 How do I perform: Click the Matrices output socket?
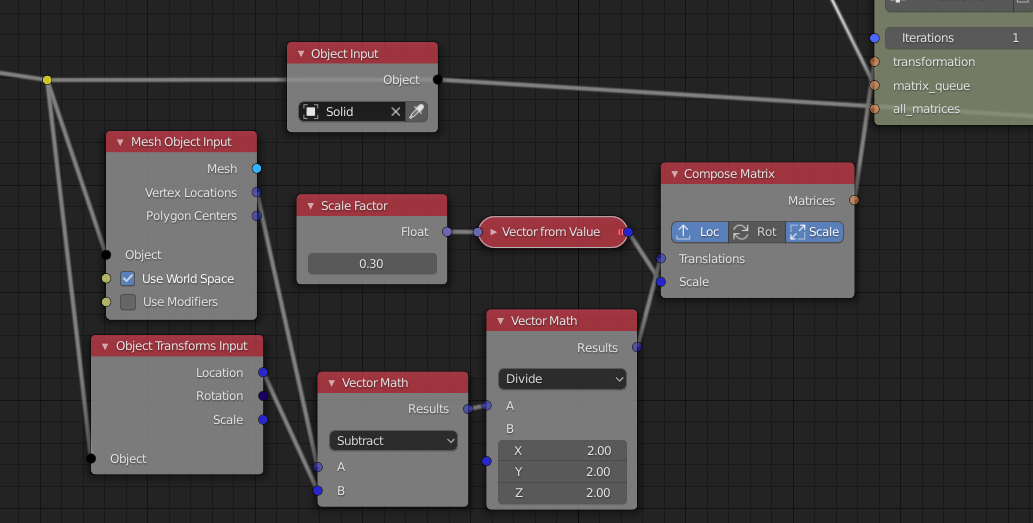coord(854,200)
